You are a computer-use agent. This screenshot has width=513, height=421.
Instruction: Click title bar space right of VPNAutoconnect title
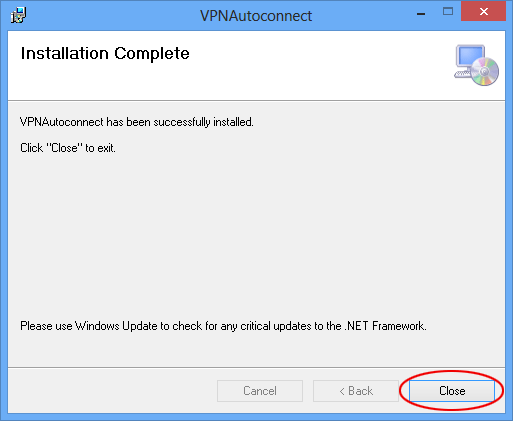point(362,15)
